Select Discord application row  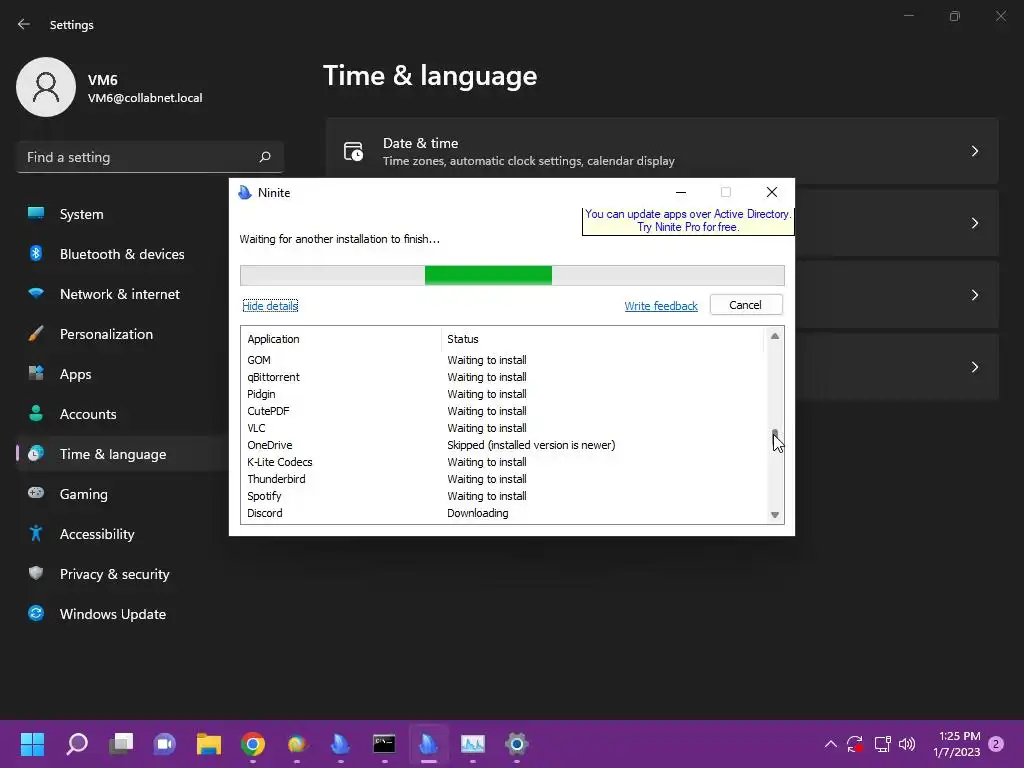503,513
